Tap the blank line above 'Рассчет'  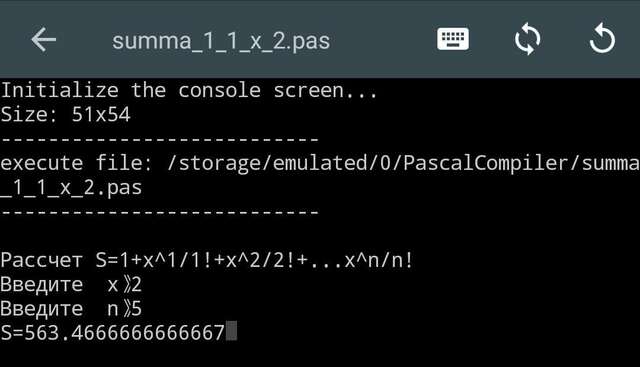320,236
